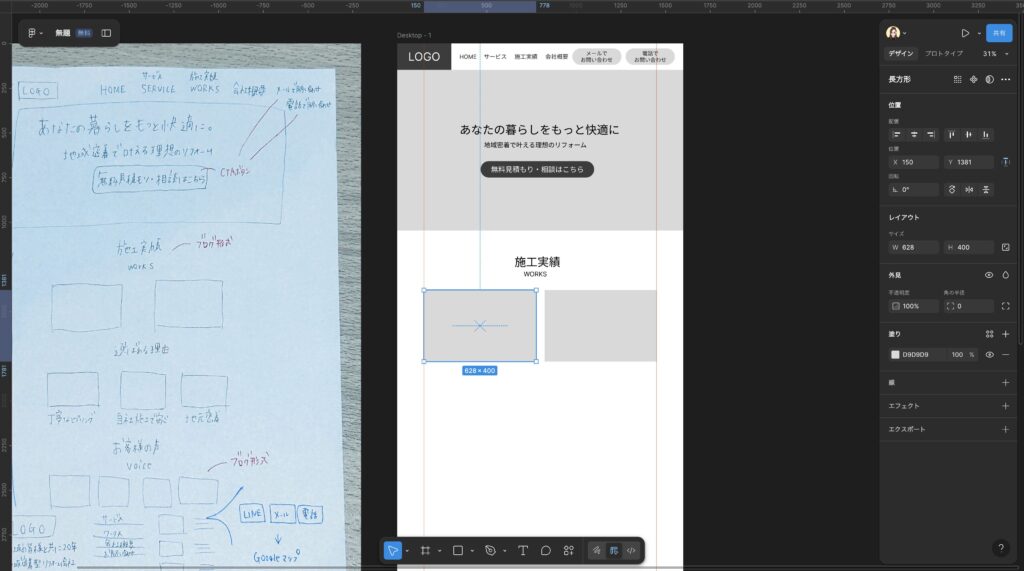The width and height of the screenshot is (1024, 571).
Task: Click the blue 共有 share button
Action: click(998, 33)
